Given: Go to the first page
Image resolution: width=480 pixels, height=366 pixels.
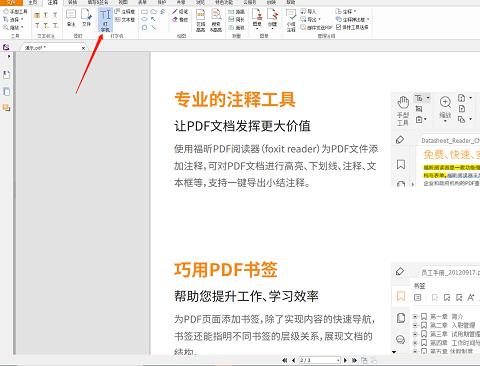Looking at the screenshot, I should click(285, 360).
